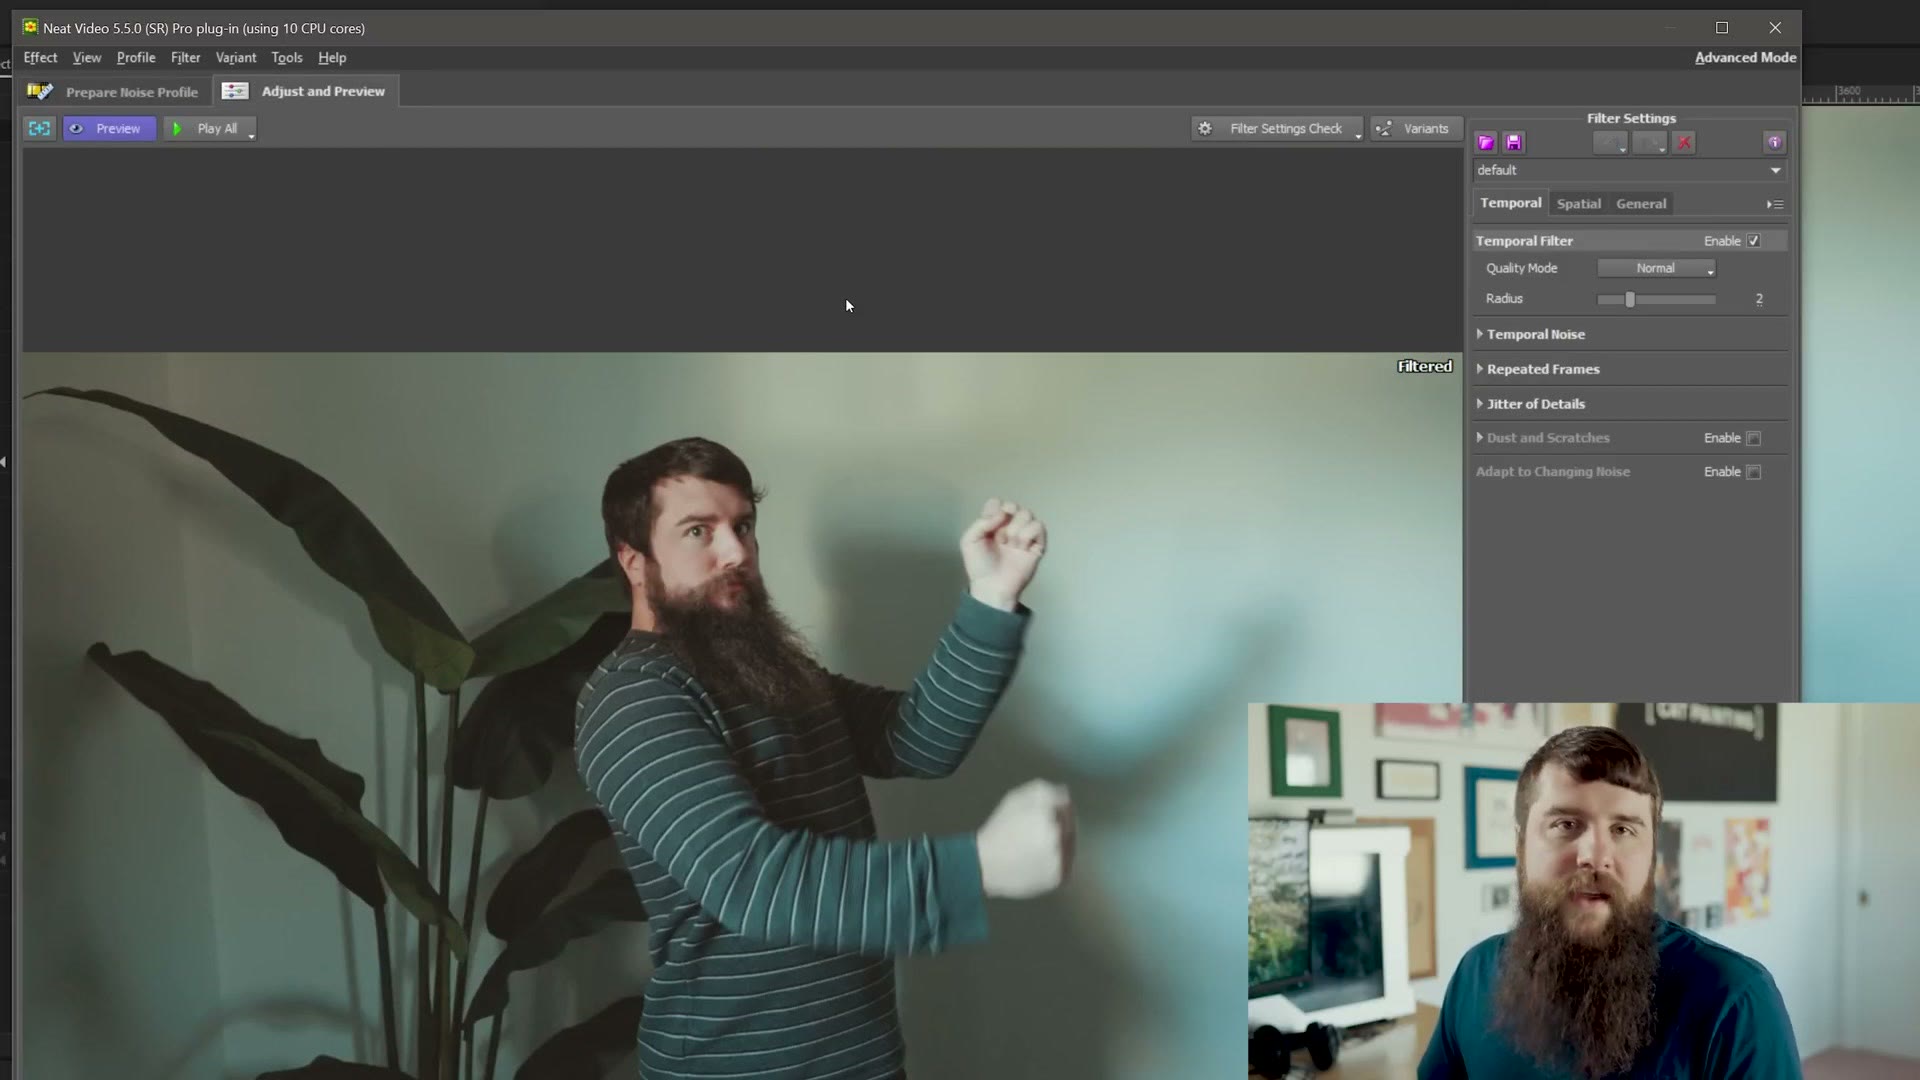The width and height of the screenshot is (1920, 1080).
Task: Close the Neat Video plug-in window
Action: pos(1775,28)
